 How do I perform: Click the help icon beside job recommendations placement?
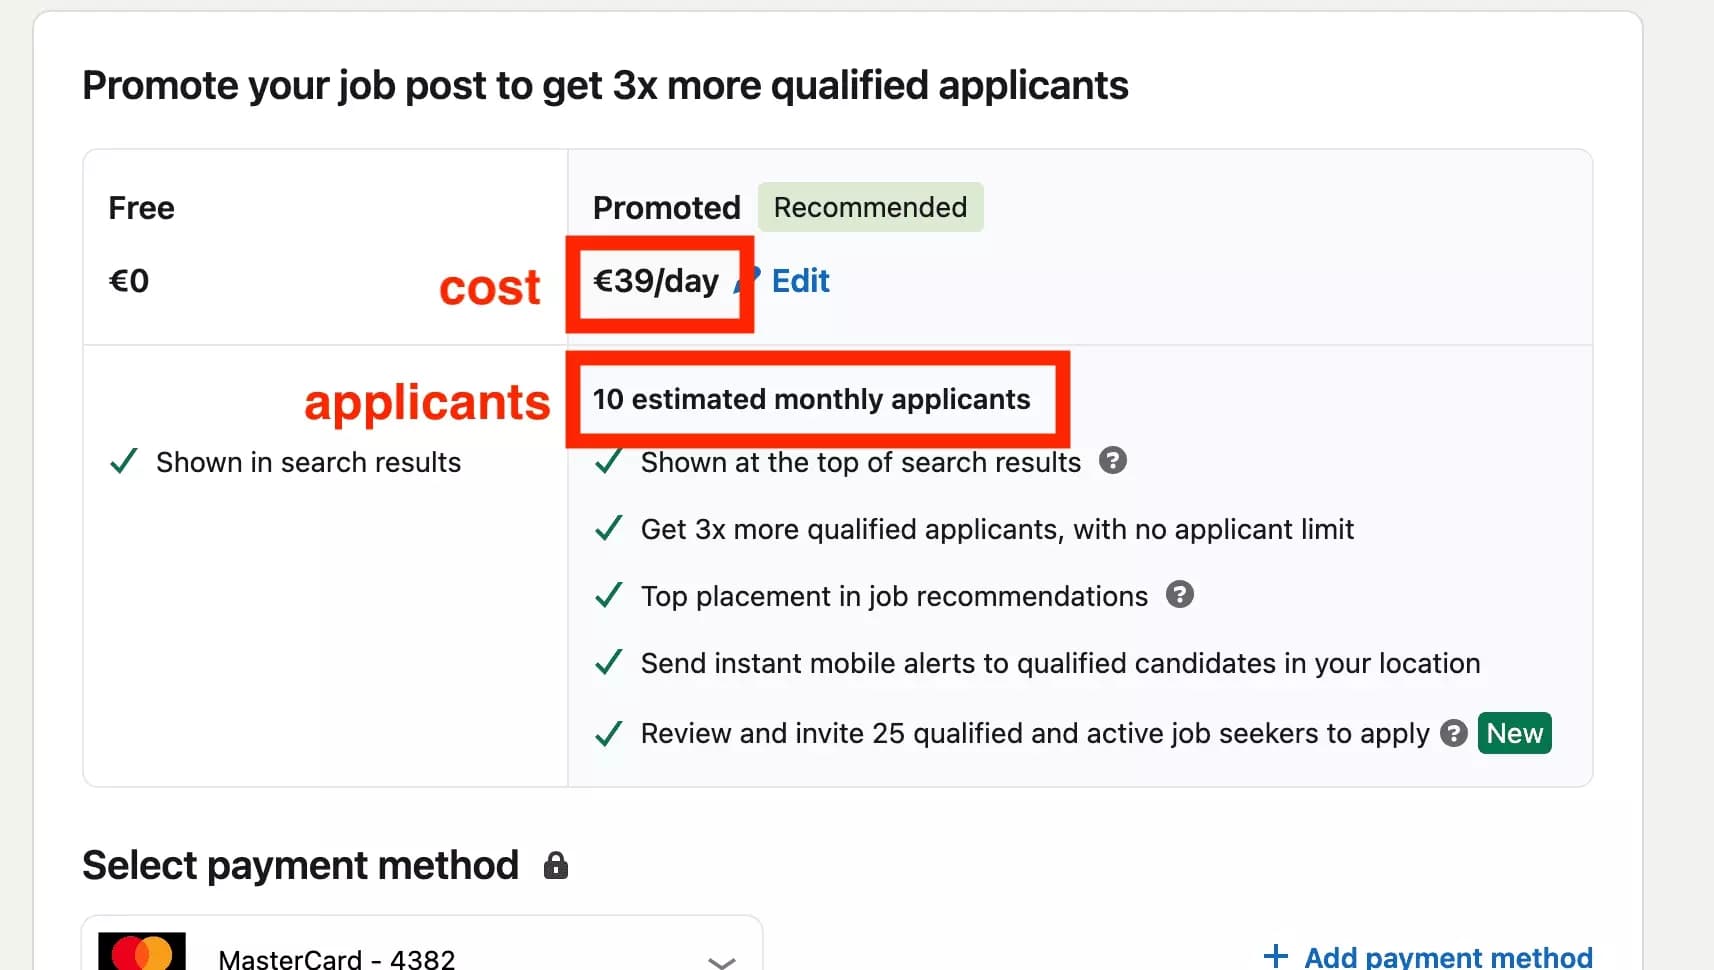[x=1179, y=595]
